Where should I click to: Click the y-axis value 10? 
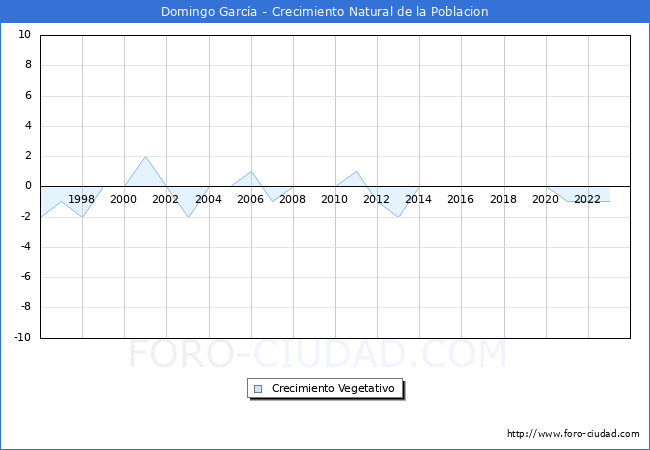(x=24, y=34)
